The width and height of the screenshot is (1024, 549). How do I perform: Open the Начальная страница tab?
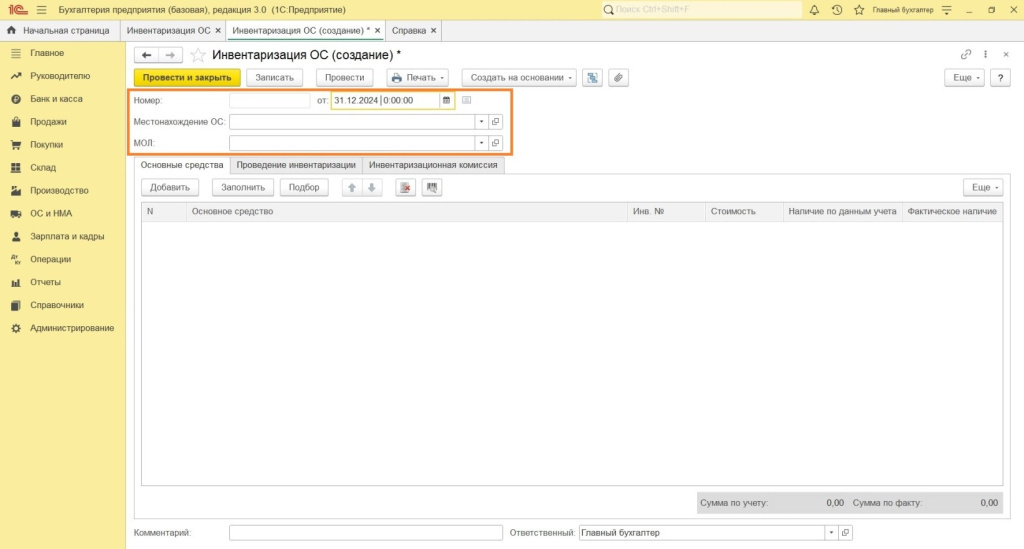pyautogui.click(x=59, y=31)
